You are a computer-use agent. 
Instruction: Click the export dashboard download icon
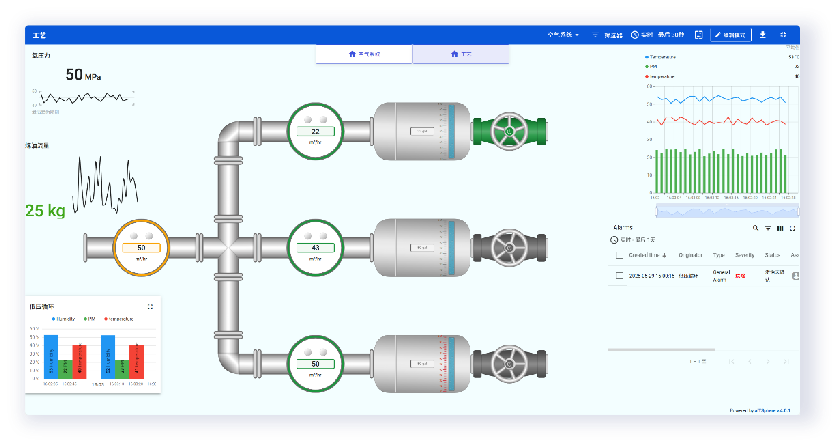click(x=764, y=35)
